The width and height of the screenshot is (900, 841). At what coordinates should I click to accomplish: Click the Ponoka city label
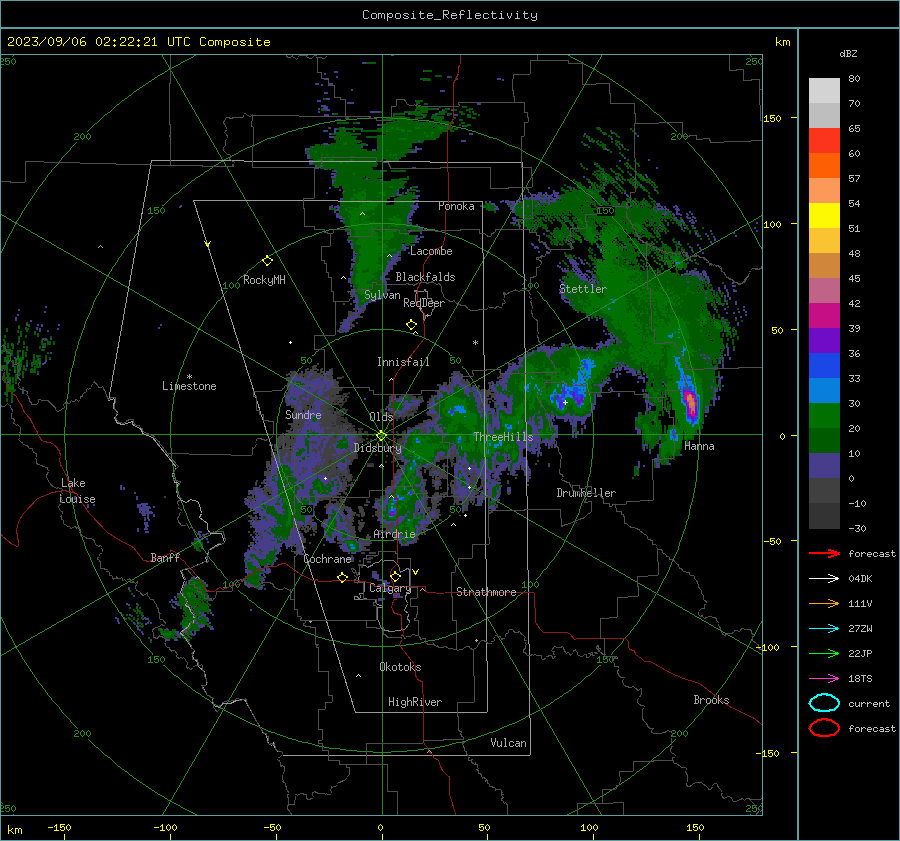456,206
